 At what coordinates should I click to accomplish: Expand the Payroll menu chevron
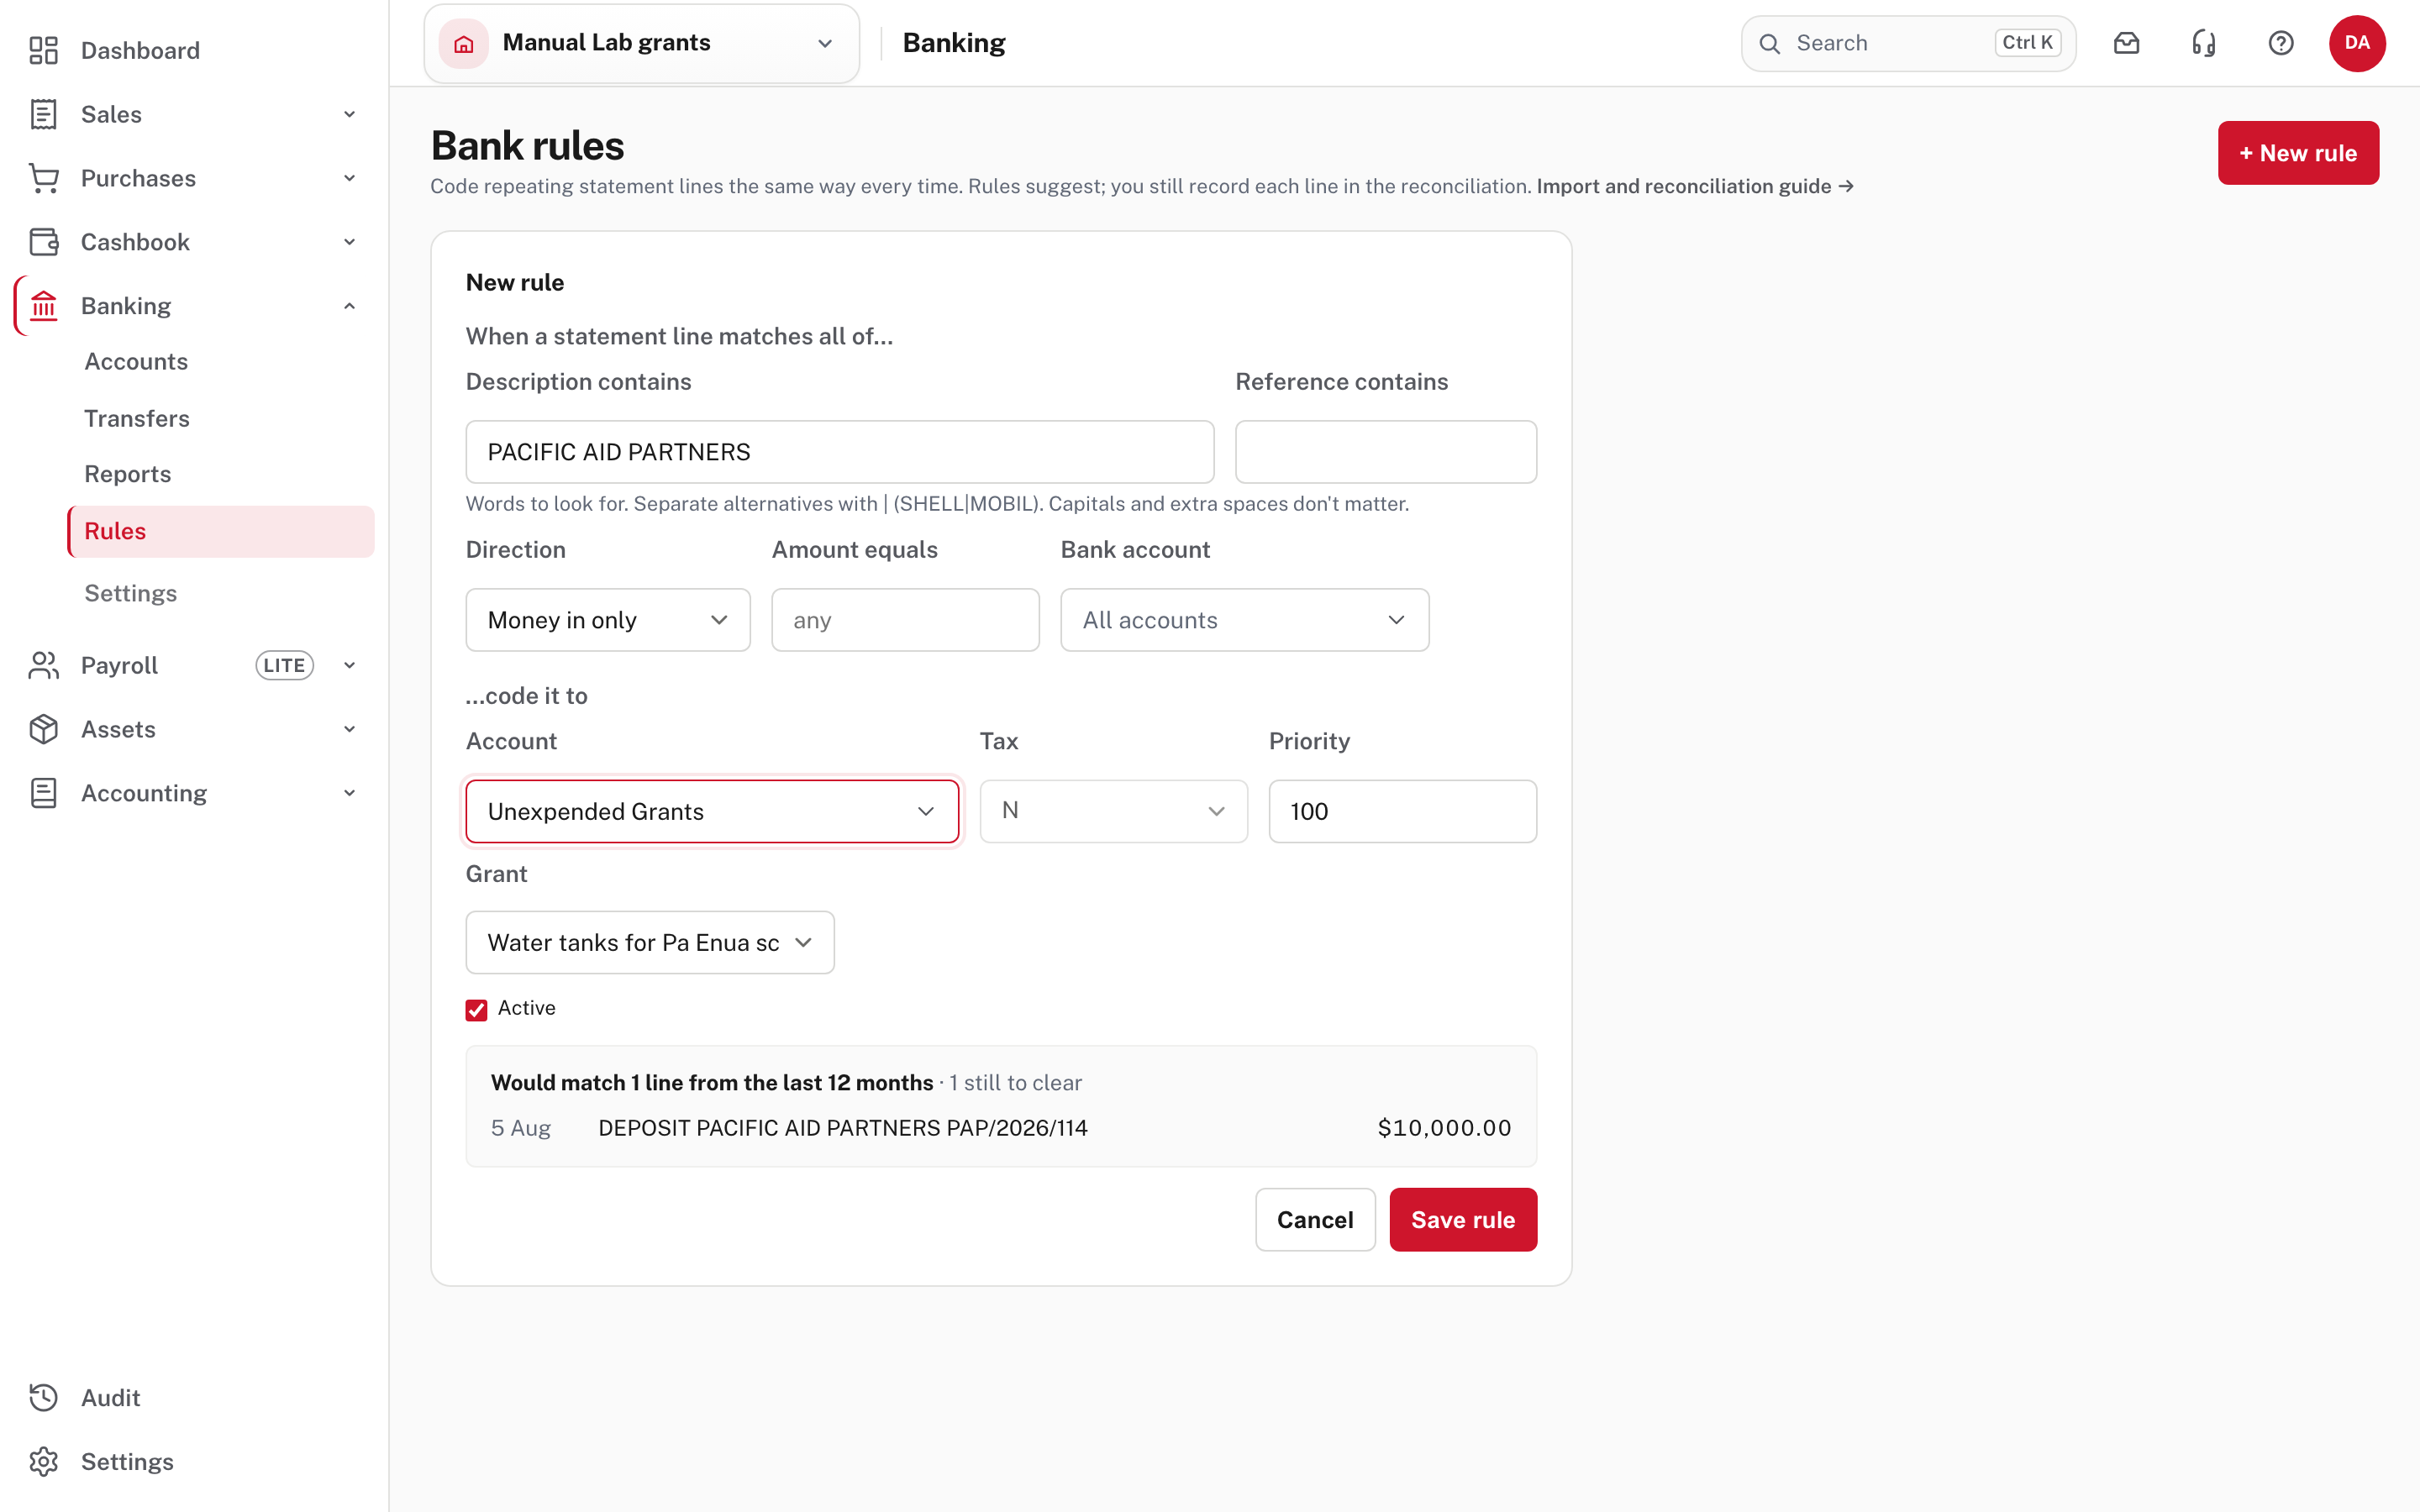pos(349,665)
